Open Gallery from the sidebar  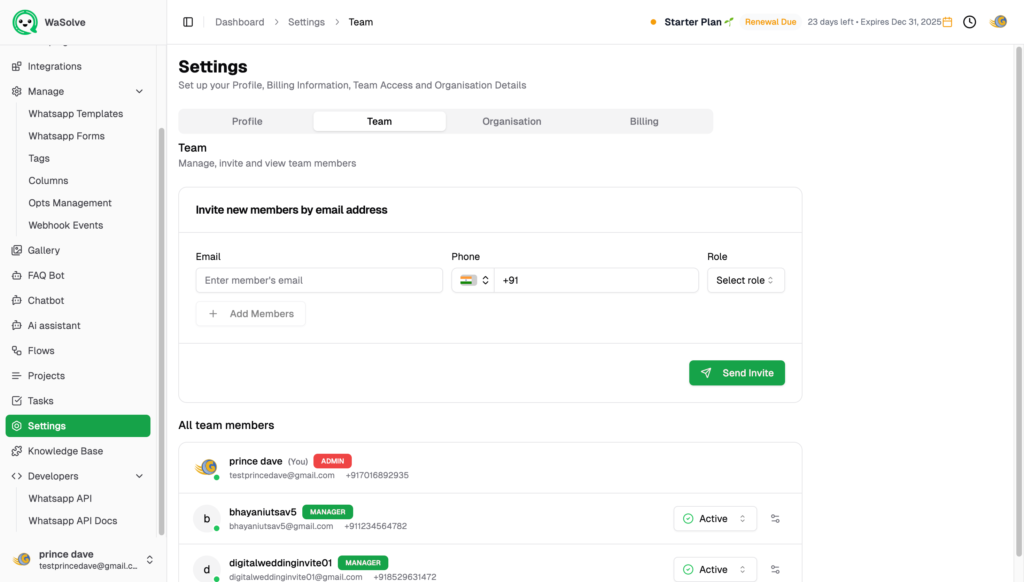coord(44,250)
